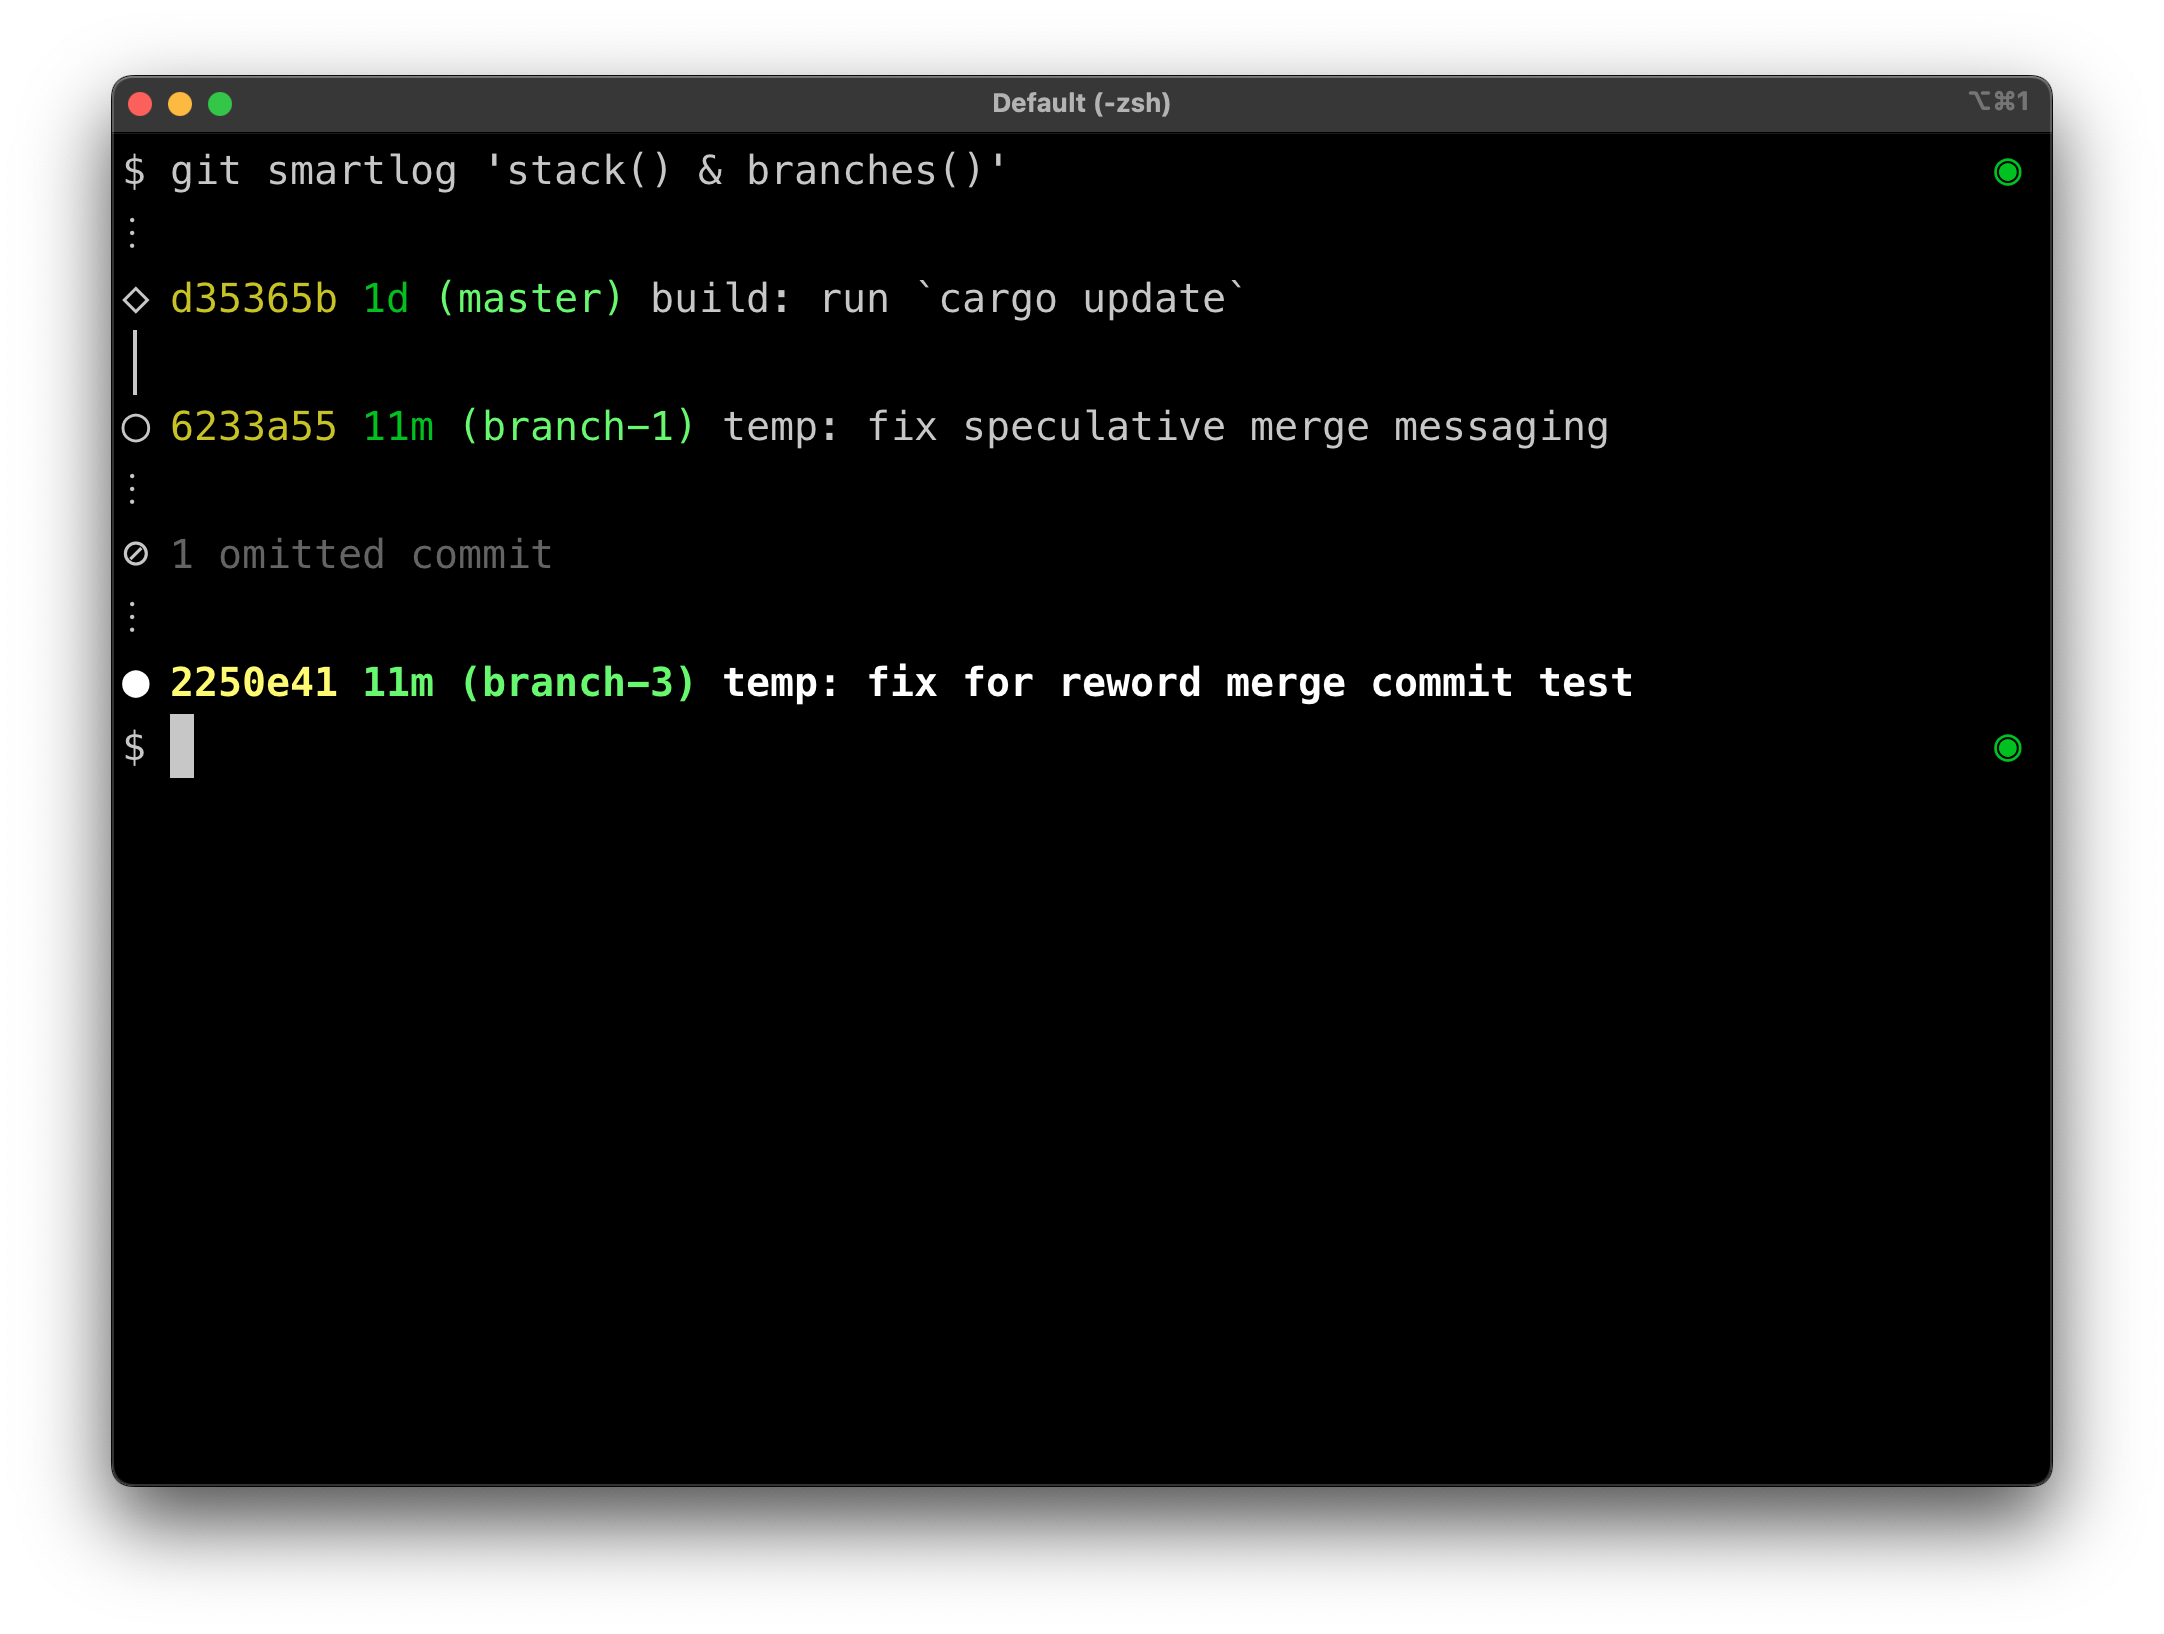Click the commit hash d35365b

(254, 299)
